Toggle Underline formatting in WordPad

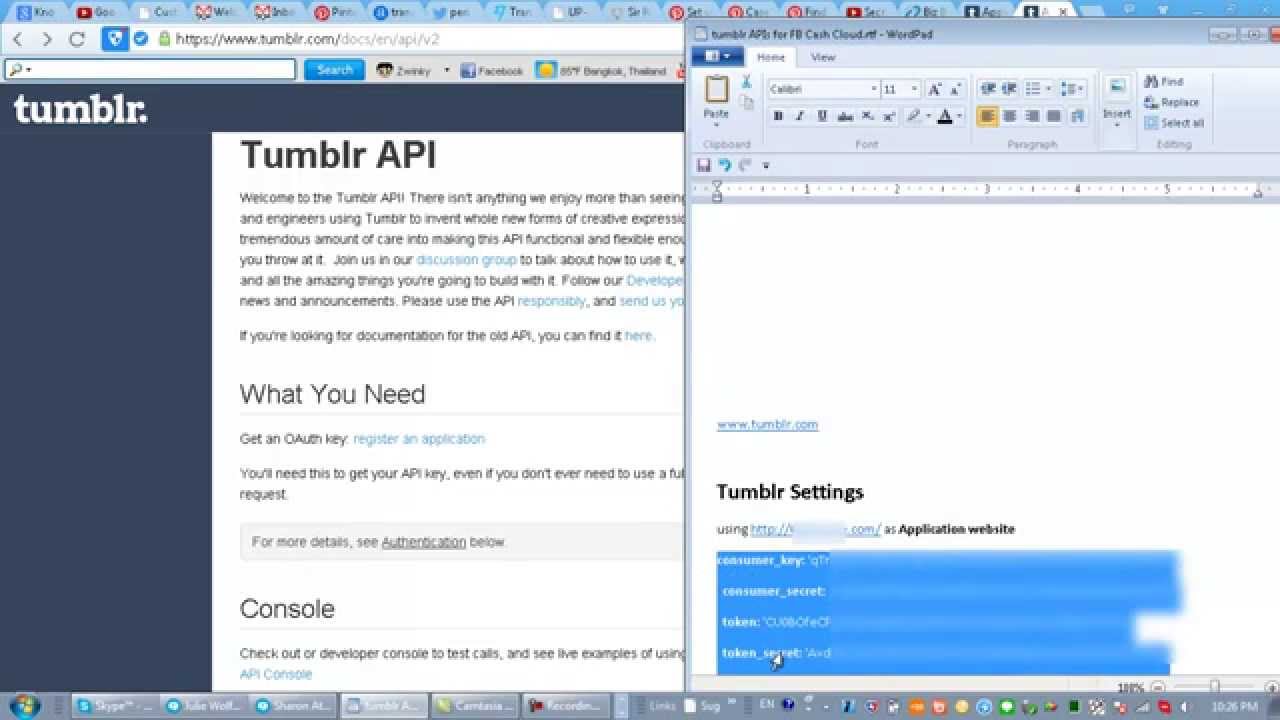point(822,116)
